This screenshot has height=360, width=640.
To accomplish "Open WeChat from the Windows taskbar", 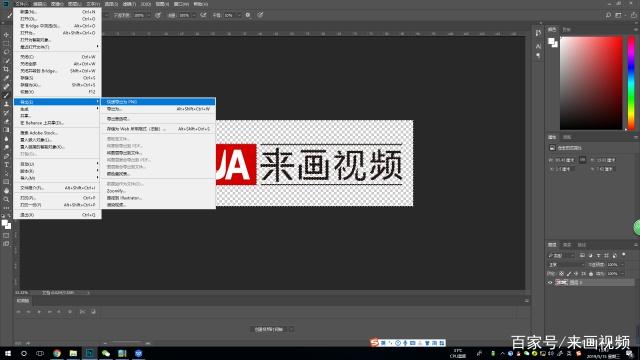I will click(x=106, y=353).
